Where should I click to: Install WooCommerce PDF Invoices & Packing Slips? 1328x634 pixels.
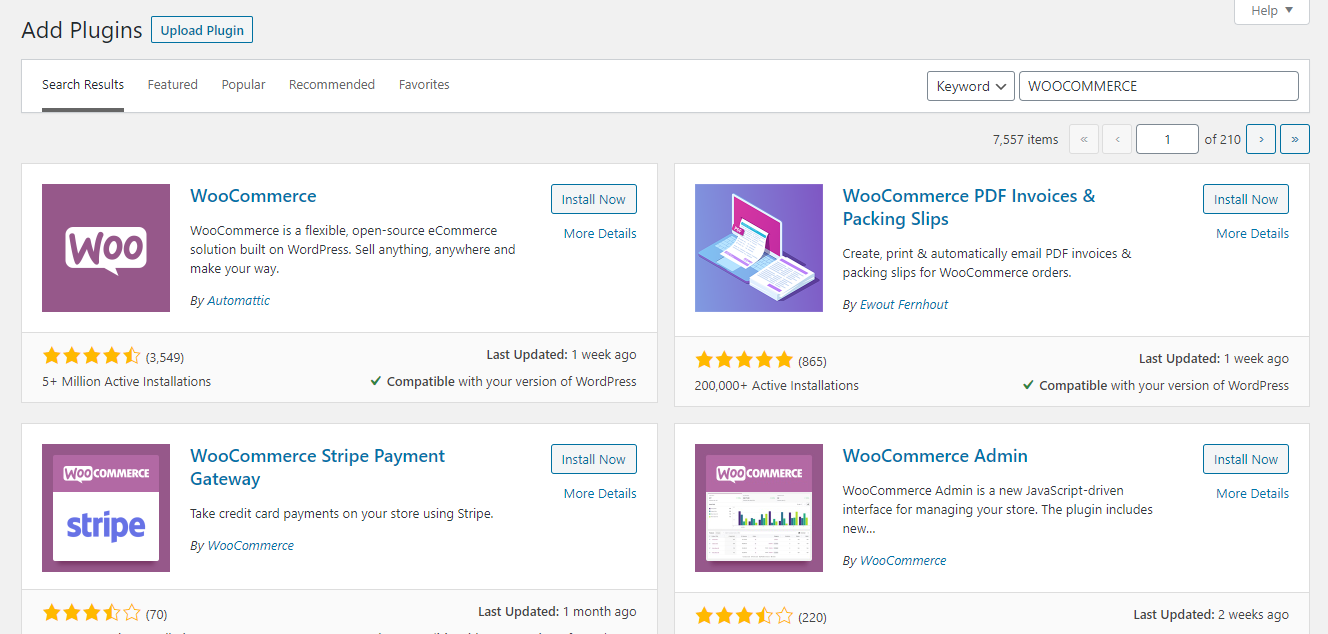[x=1246, y=199]
